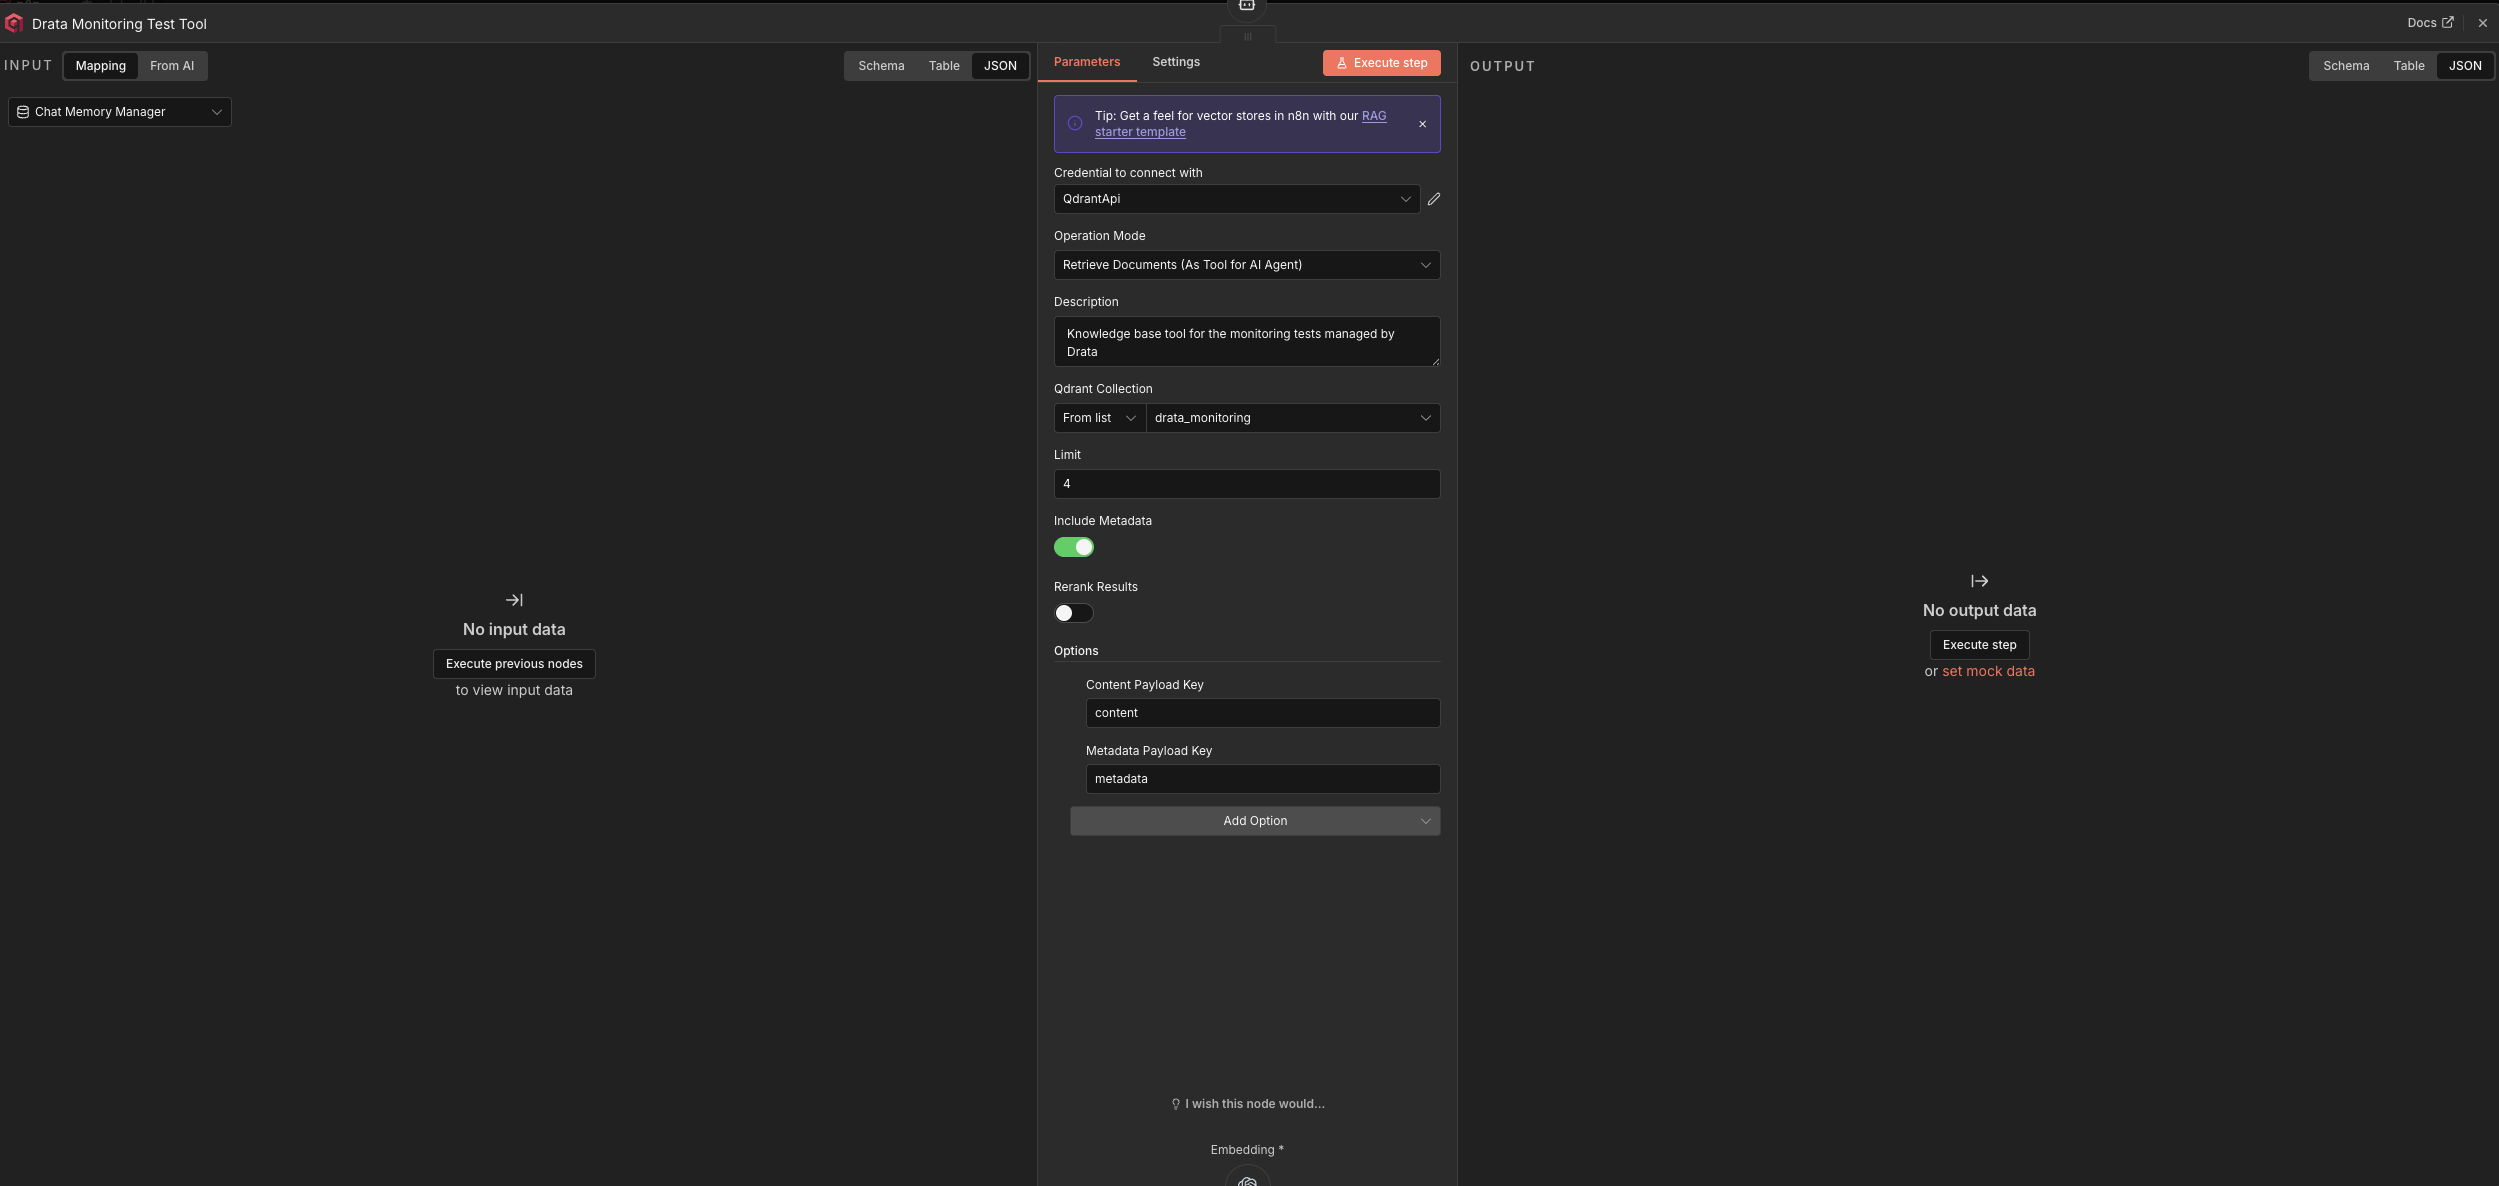Open the drata_monitoring collection dropdown
2499x1186 pixels.
click(x=1292, y=418)
